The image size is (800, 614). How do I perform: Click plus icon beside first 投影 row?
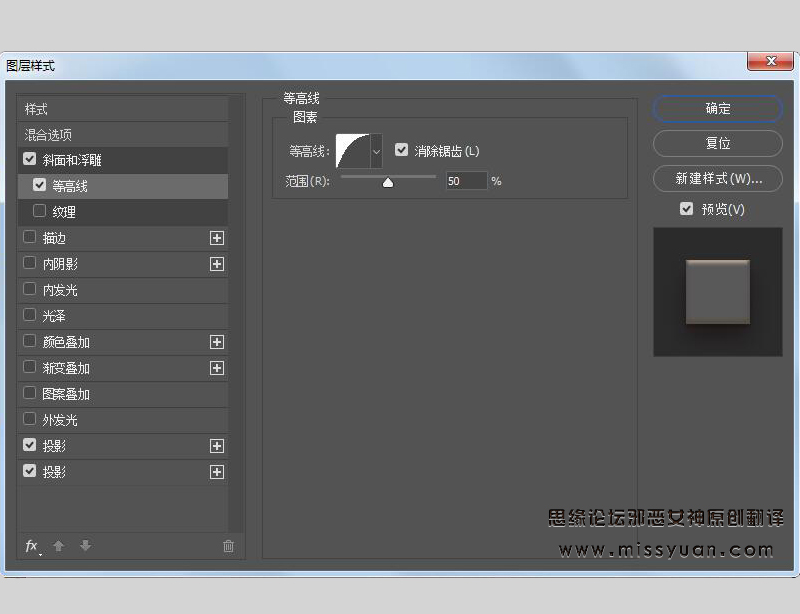(x=217, y=446)
